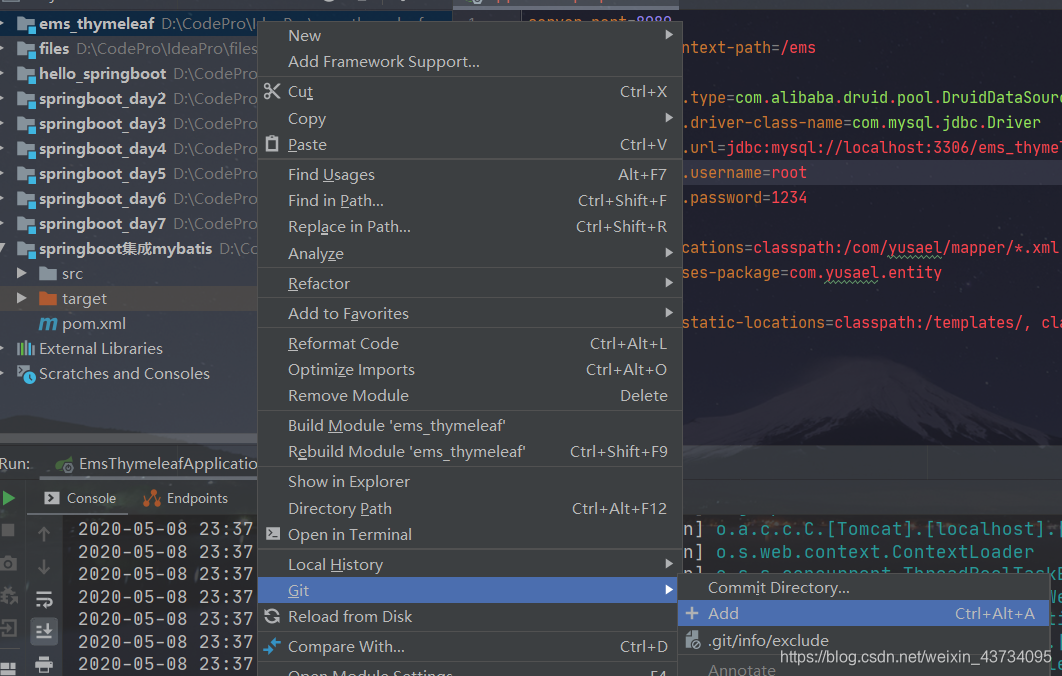Click the scroll to end icon
The image size is (1062, 676).
tap(44, 631)
